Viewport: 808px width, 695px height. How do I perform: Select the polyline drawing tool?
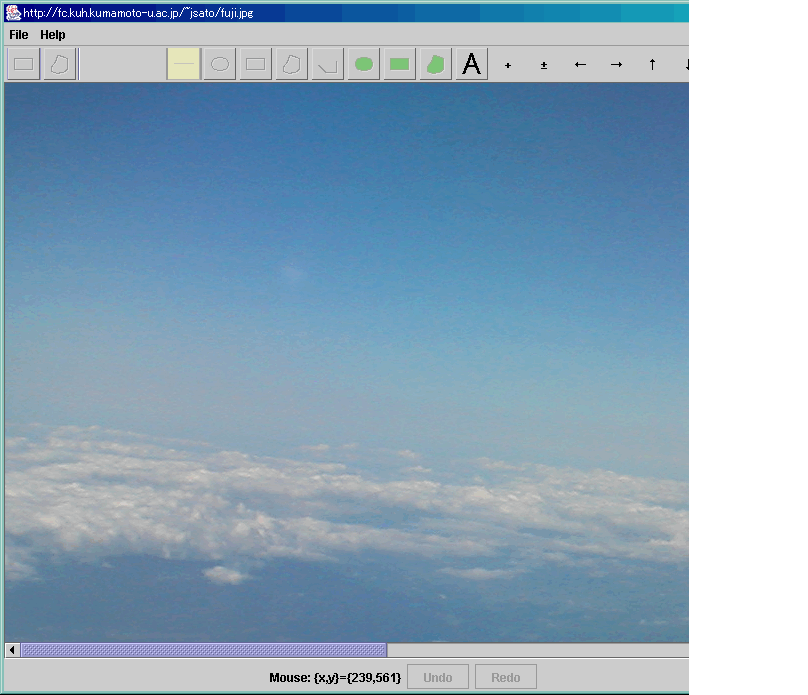tap(328, 64)
